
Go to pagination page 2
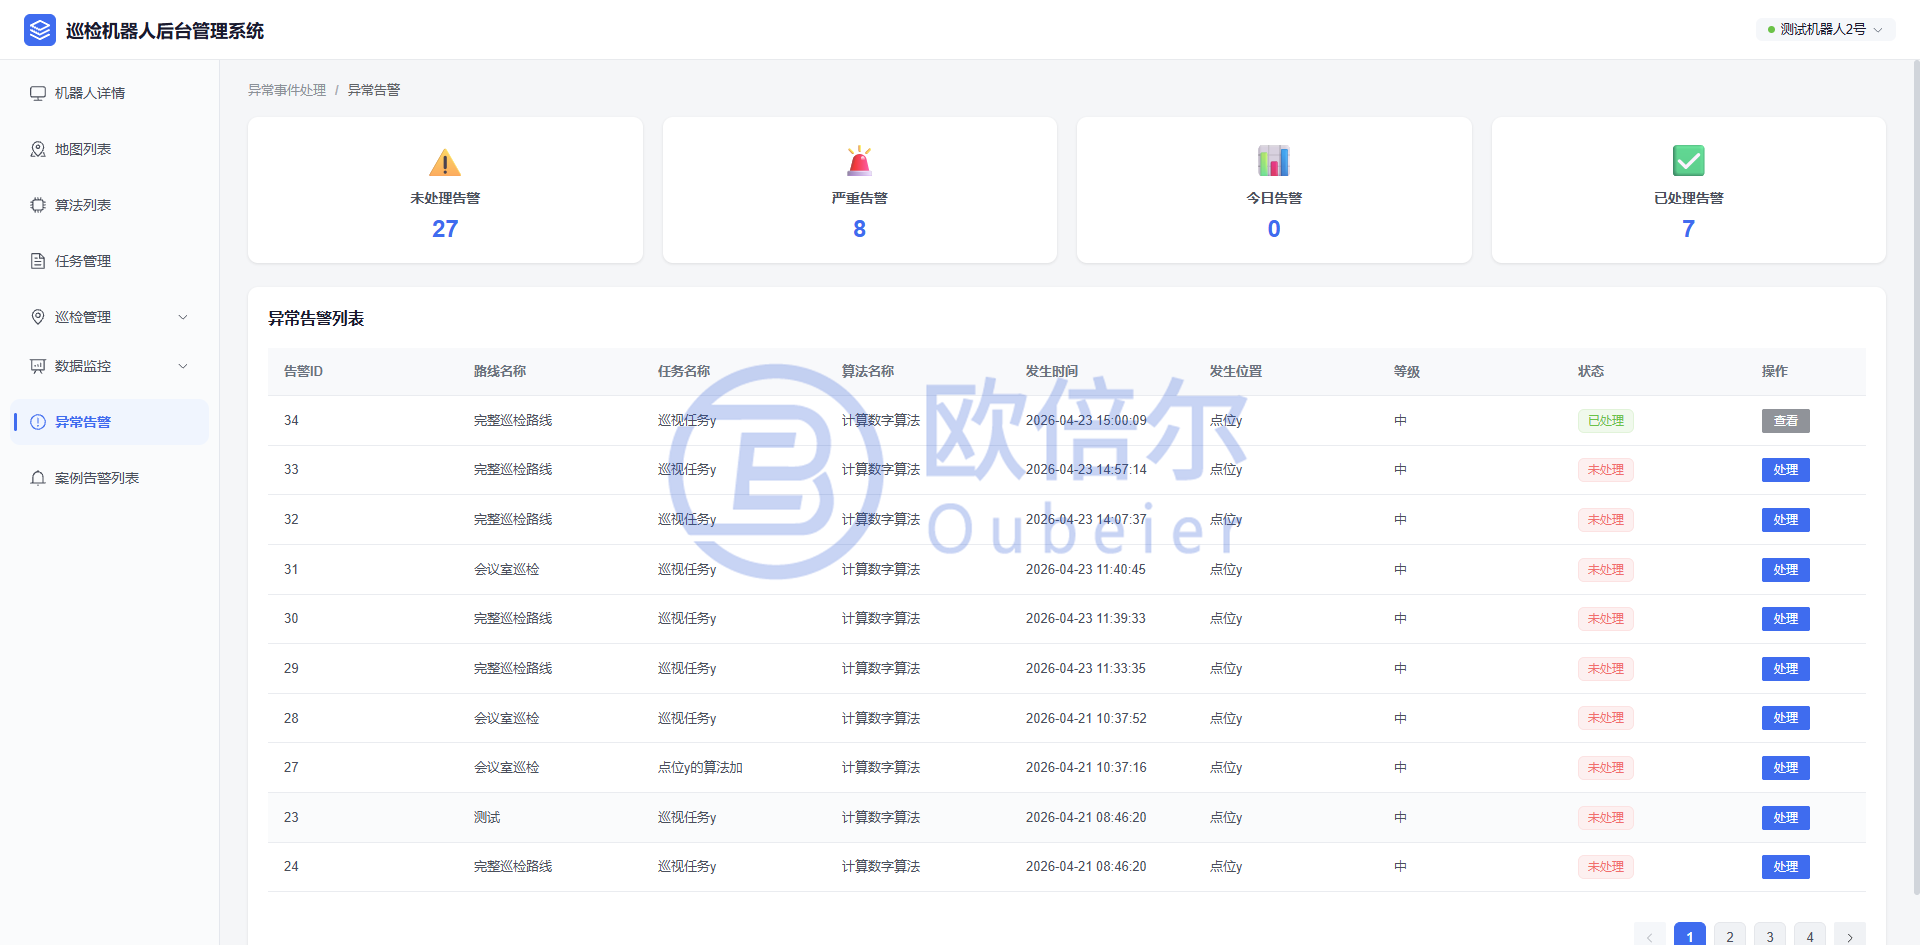point(1730,936)
